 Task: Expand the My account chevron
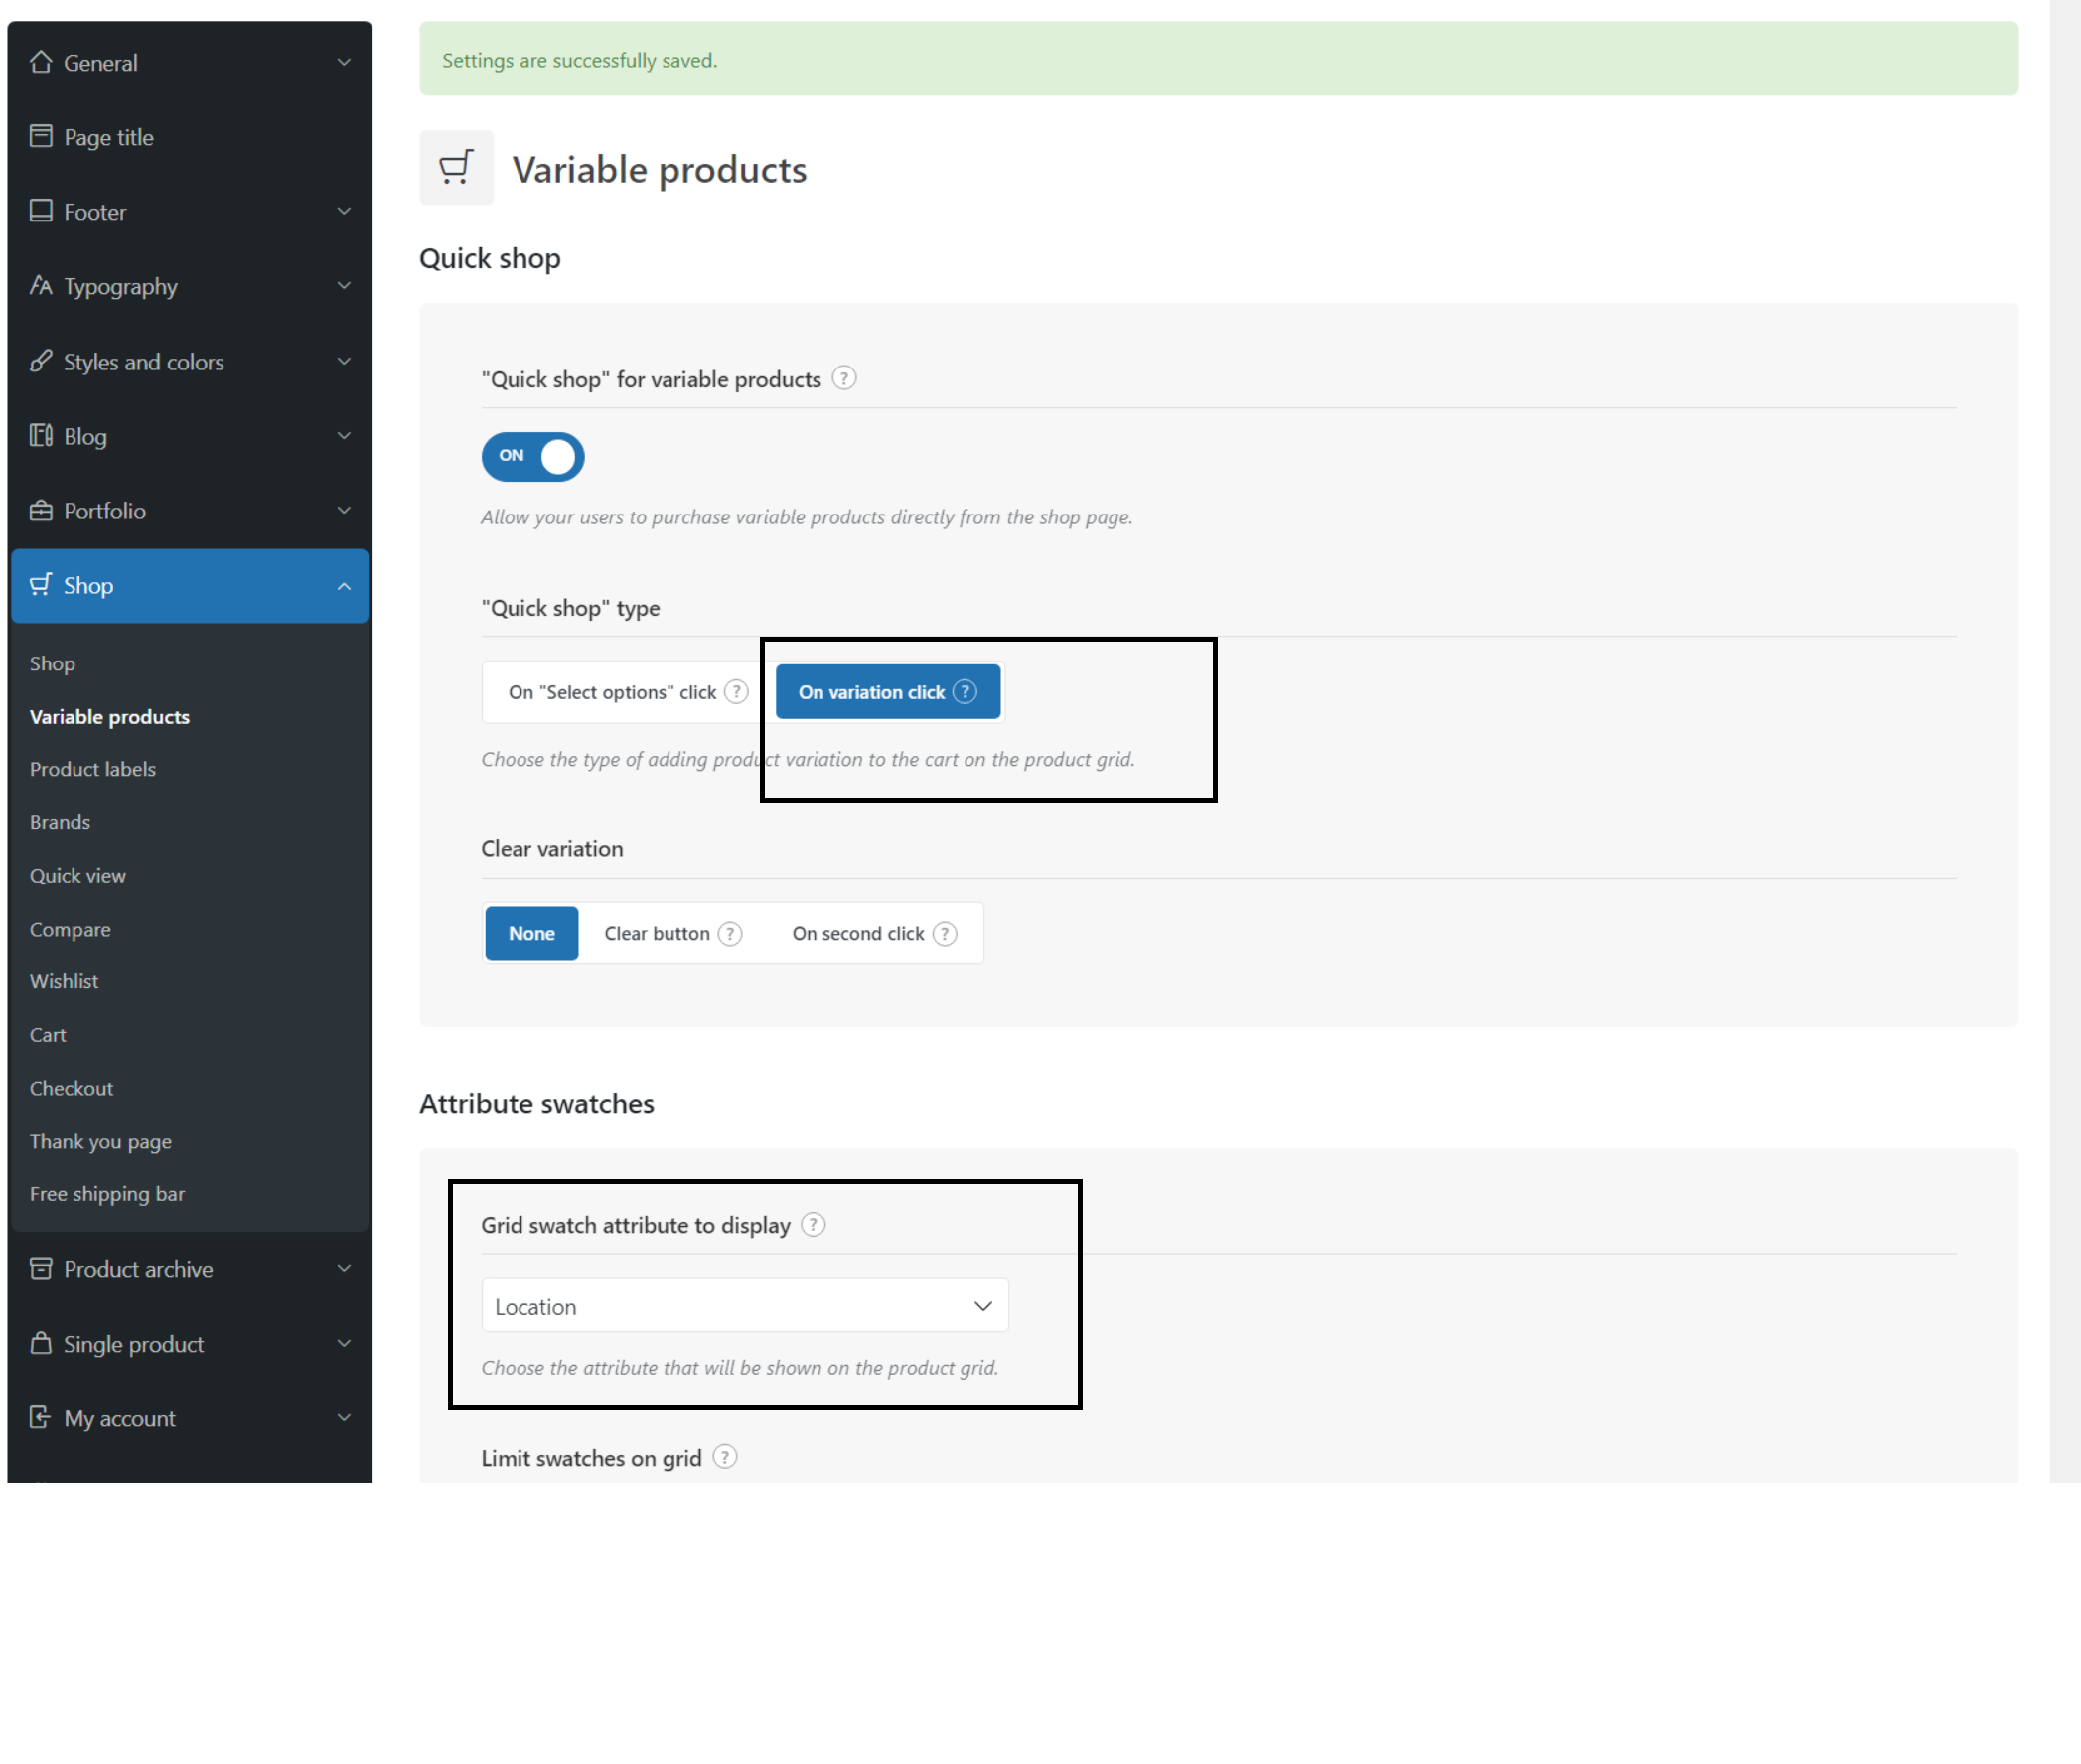[x=344, y=1418]
